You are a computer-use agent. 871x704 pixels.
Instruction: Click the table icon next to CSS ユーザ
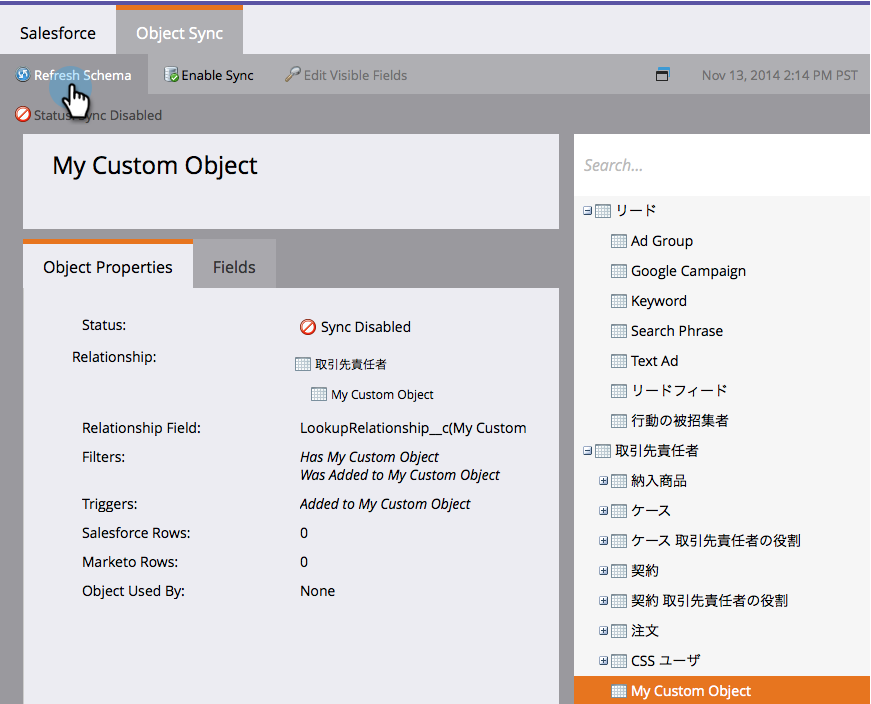(619, 661)
